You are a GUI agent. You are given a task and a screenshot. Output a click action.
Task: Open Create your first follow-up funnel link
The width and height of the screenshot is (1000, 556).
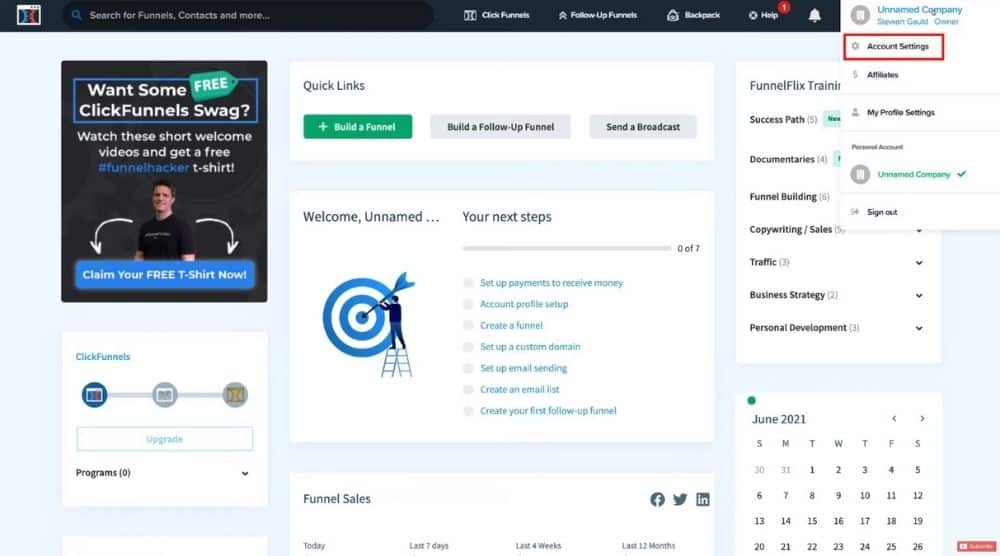tap(548, 411)
